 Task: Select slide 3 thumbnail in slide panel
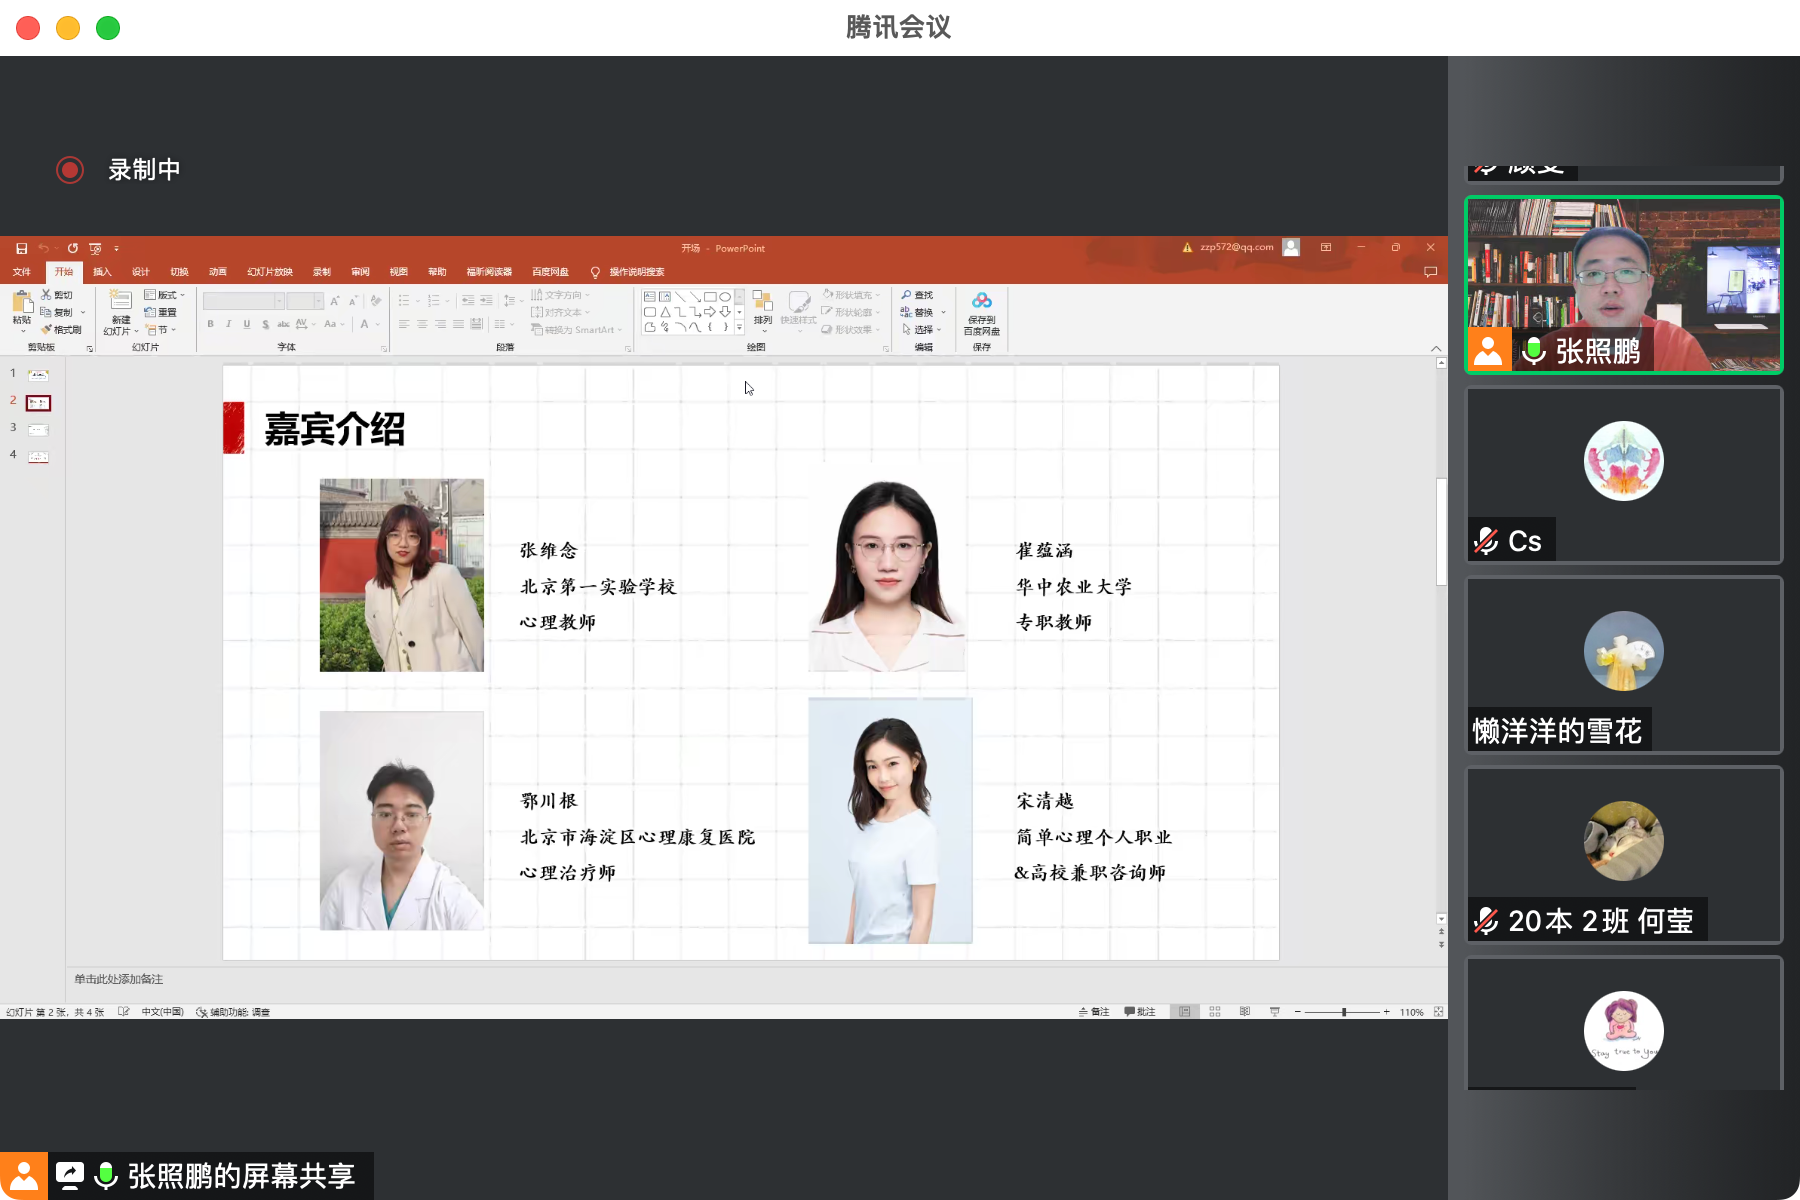click(36, 429)
